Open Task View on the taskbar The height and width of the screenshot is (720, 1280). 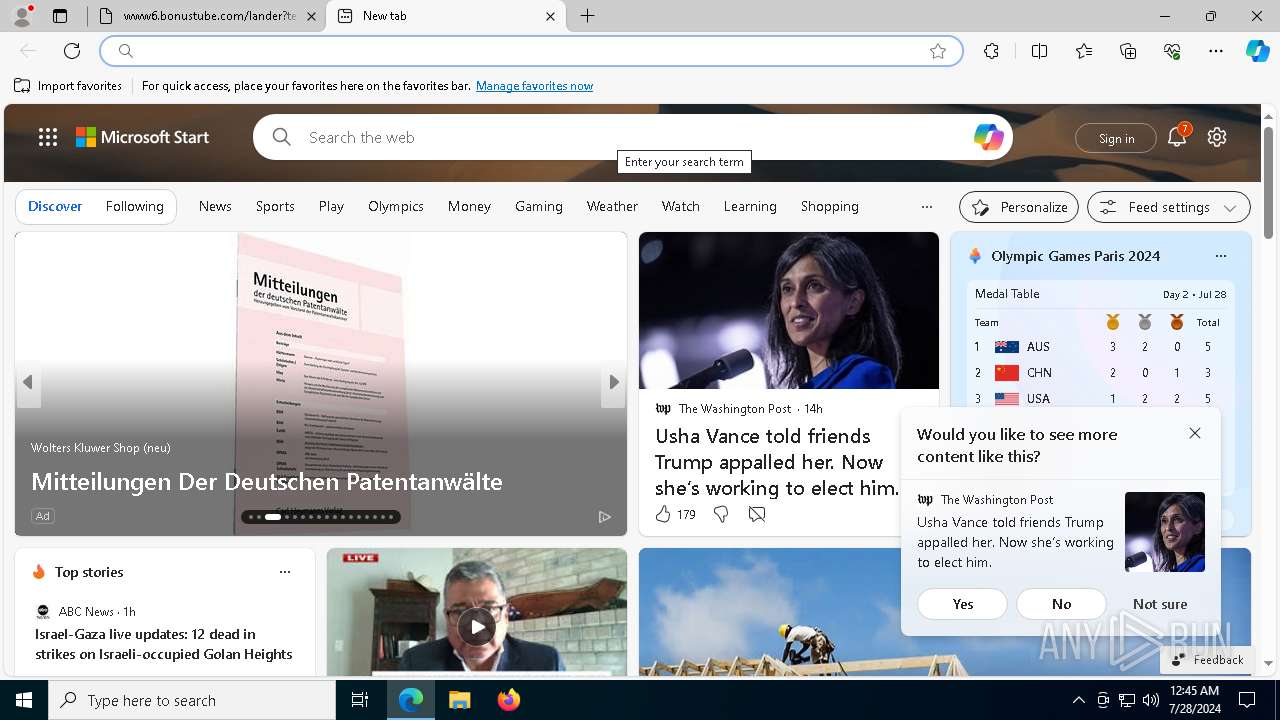coord(360,700)
